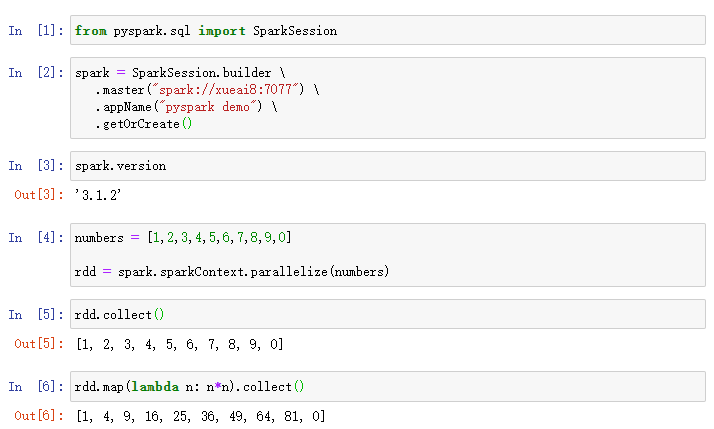
Task: Click the Out[5] list result
Action: [x=179, y=344]
